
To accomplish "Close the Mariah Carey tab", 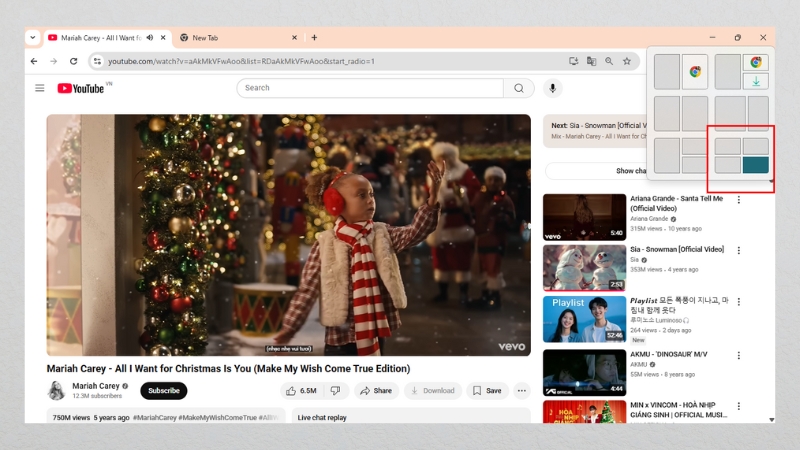I will coord(163,38).
